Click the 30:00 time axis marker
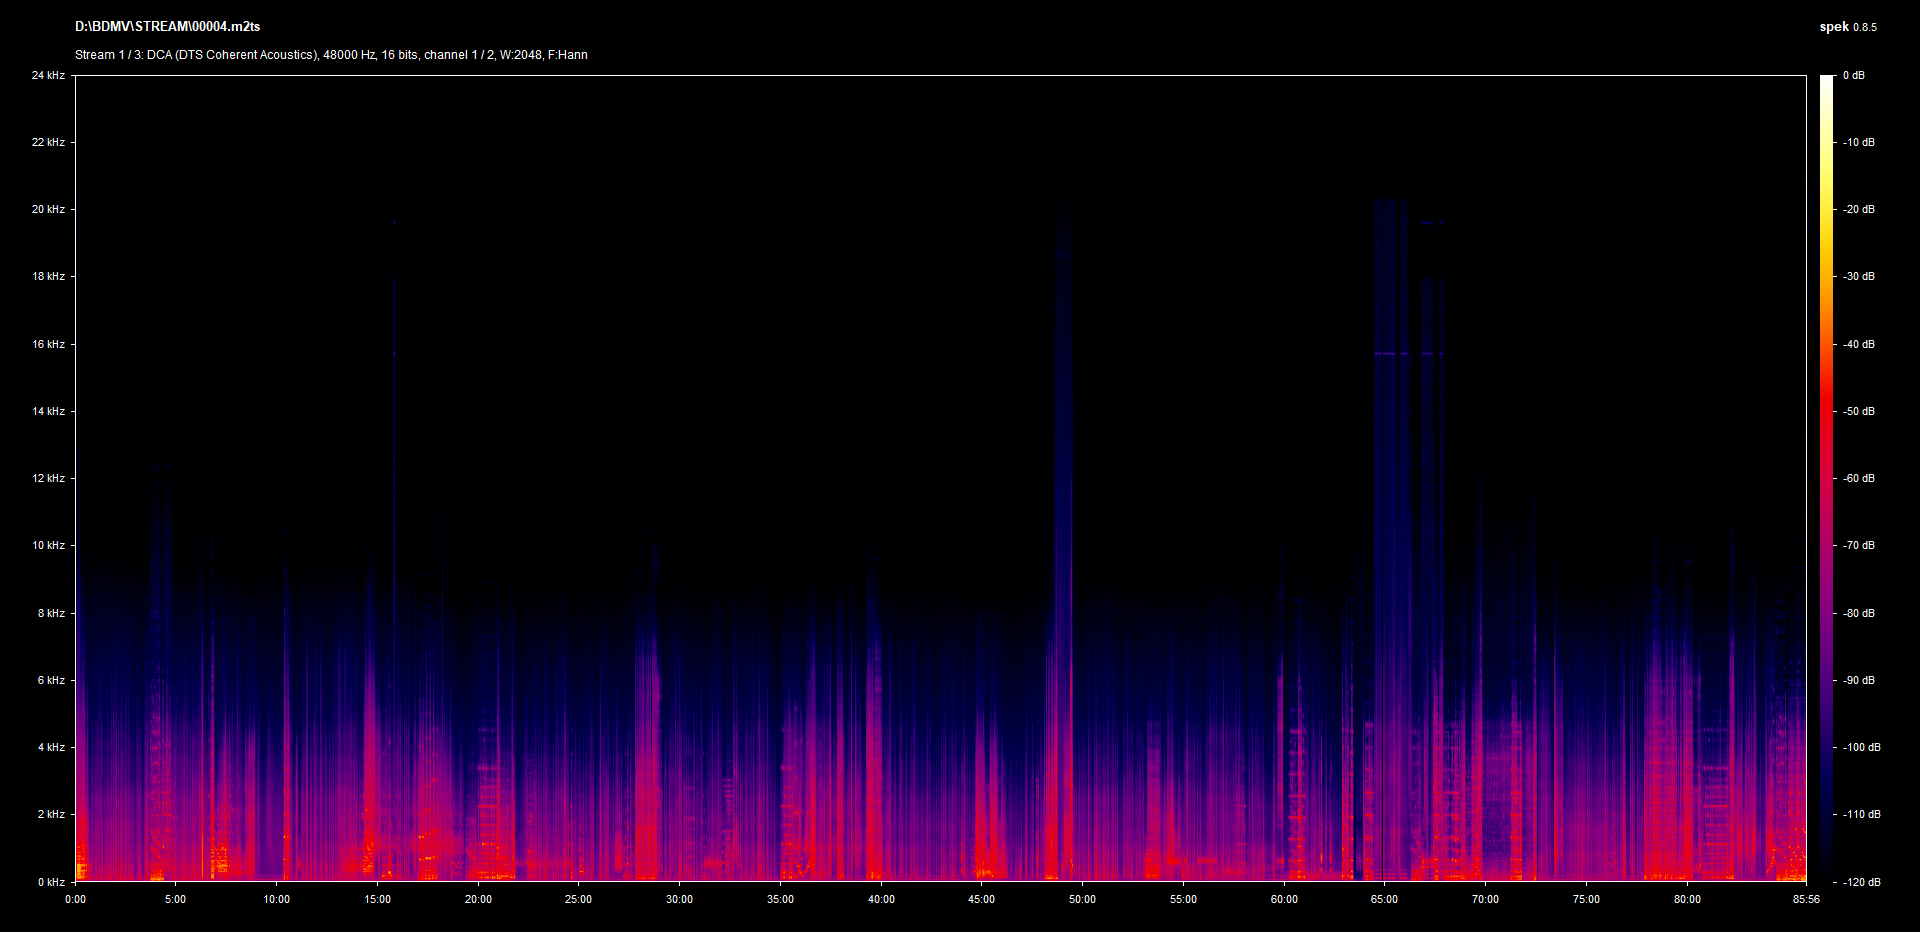The width and height of the screenshot is (1920, 932). pyautogui.click(x=679, y=899)
